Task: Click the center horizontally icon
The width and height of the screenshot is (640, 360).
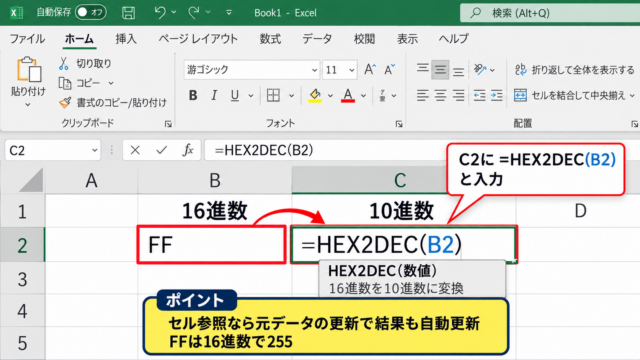Action: click(x=440, y=96)
